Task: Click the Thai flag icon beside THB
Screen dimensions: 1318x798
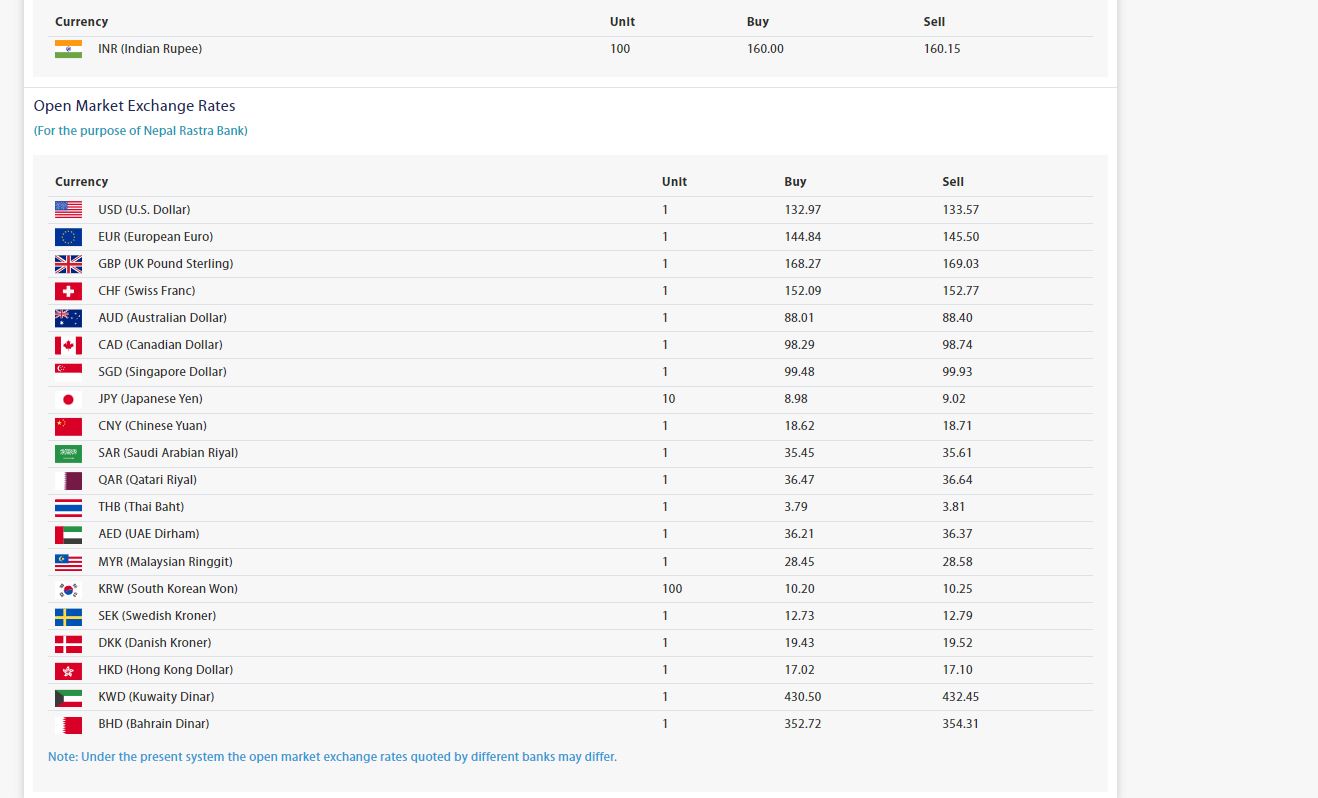Action: click(68, 507)
